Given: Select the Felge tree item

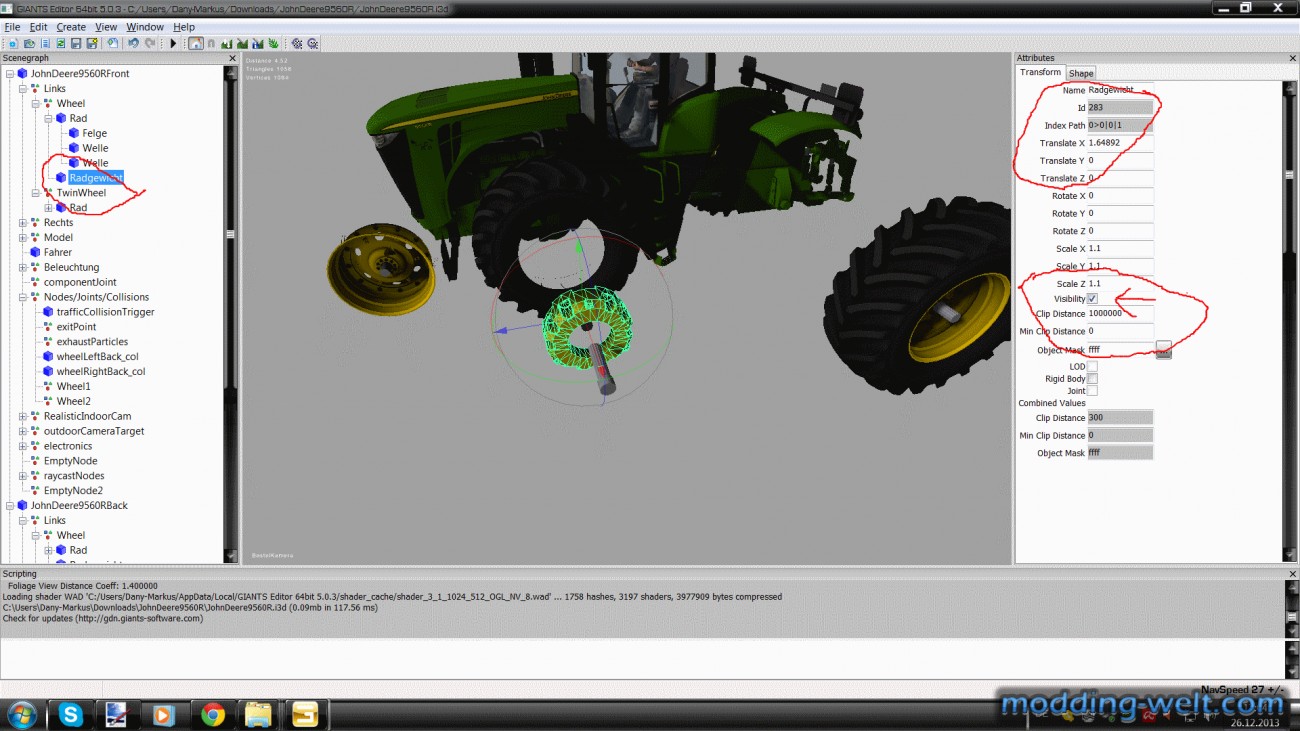Looking at the screenshot, I should (95, 133).
